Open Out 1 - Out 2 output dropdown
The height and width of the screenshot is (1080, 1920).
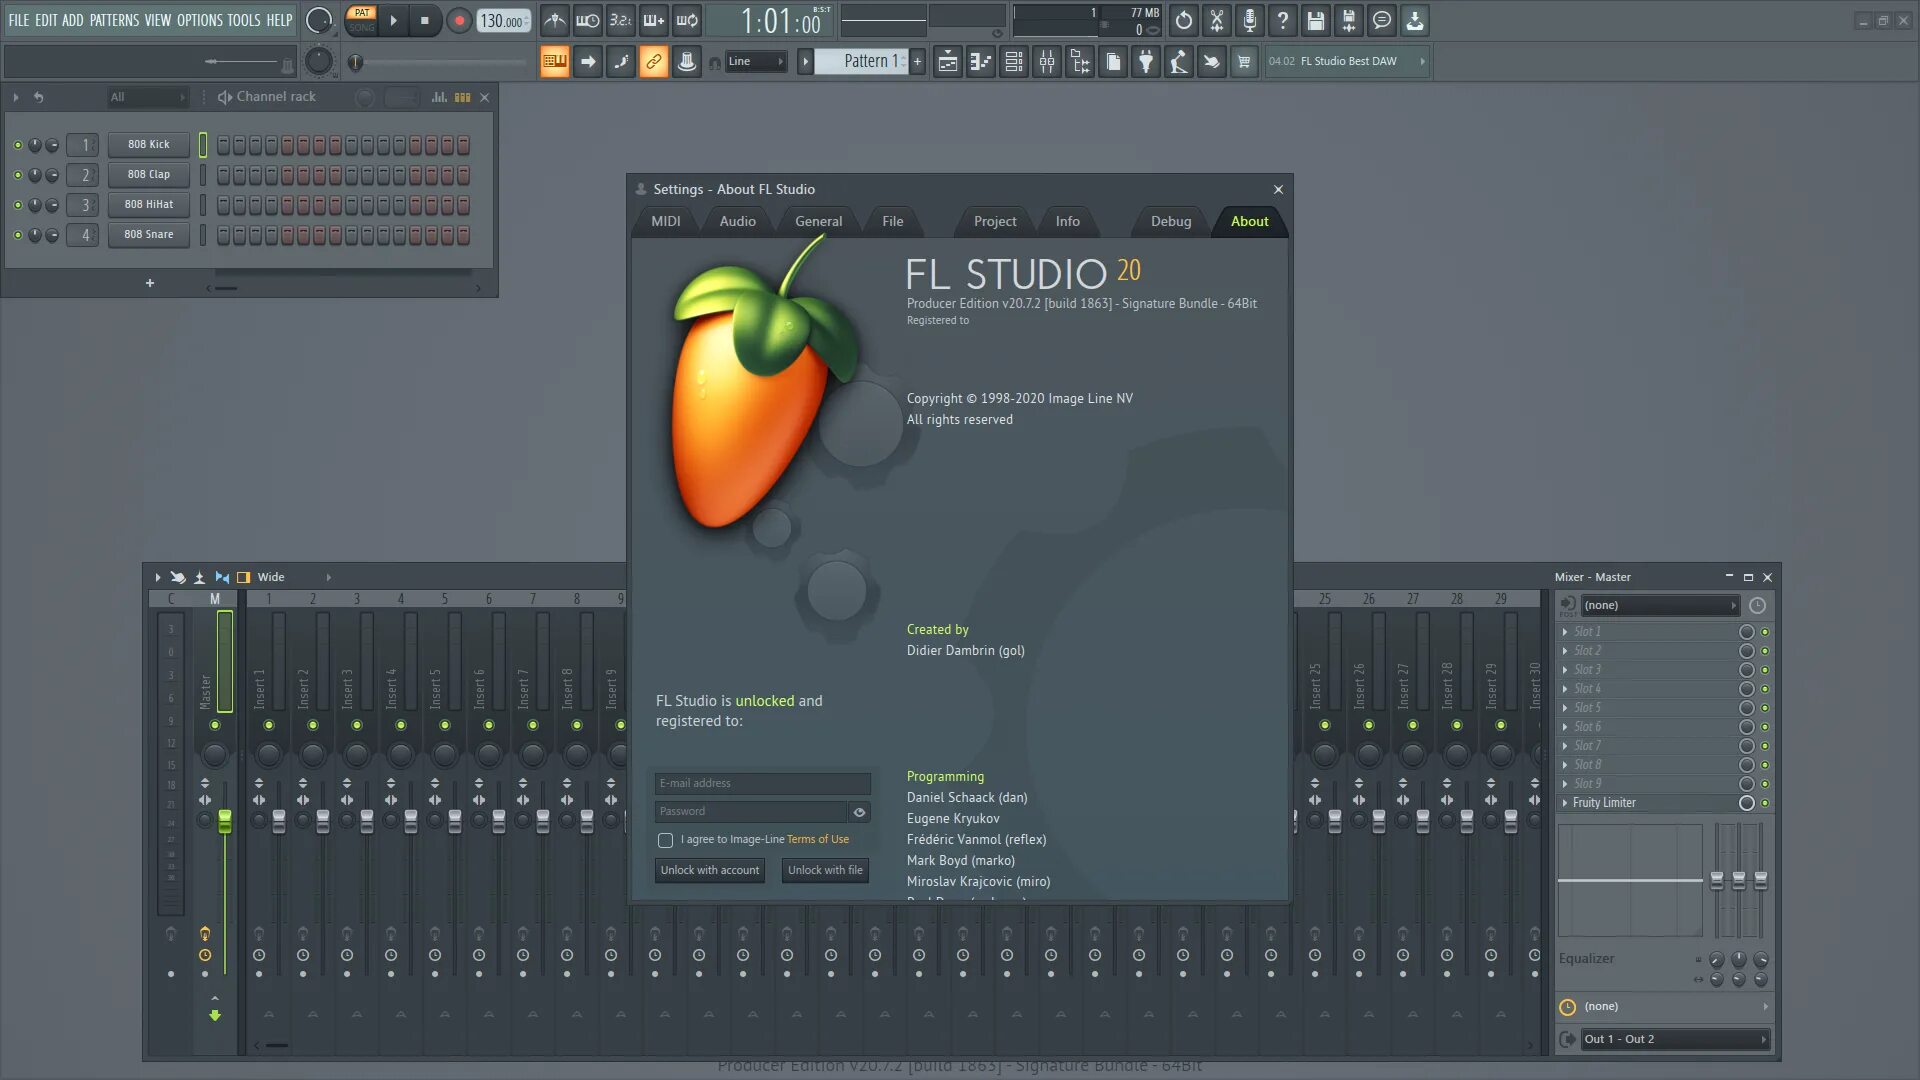click(x=1675, y=1039)
